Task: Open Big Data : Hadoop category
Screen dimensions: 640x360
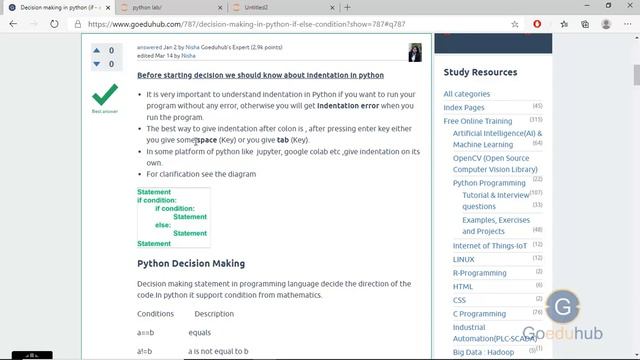Action: [x=483, y=352]
